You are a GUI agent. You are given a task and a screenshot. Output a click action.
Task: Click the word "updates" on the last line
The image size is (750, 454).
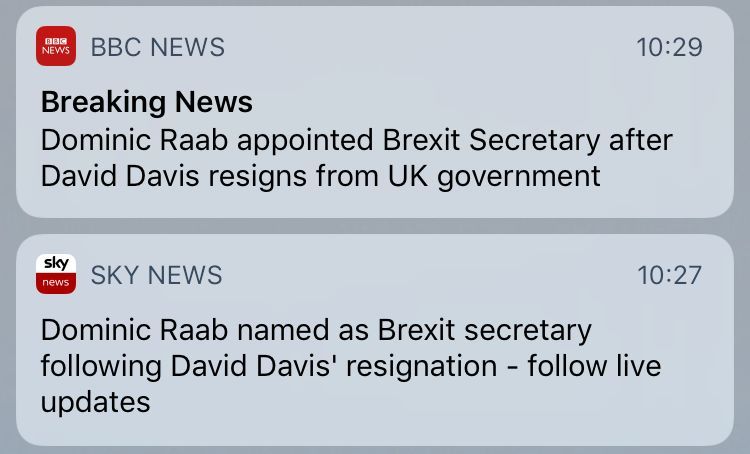[95, 402]
